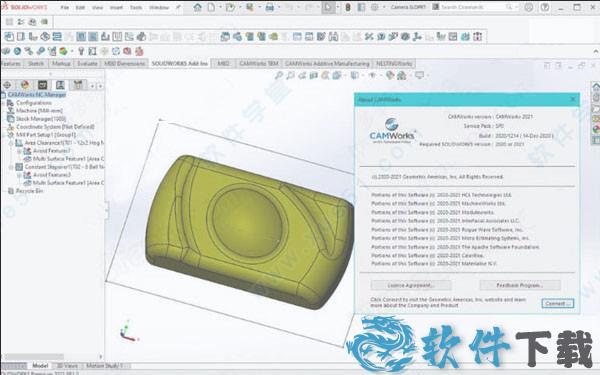This screenshot has width=600, height=375.
Task: Click the View Settings monitor icon
Action: point(419,75)
